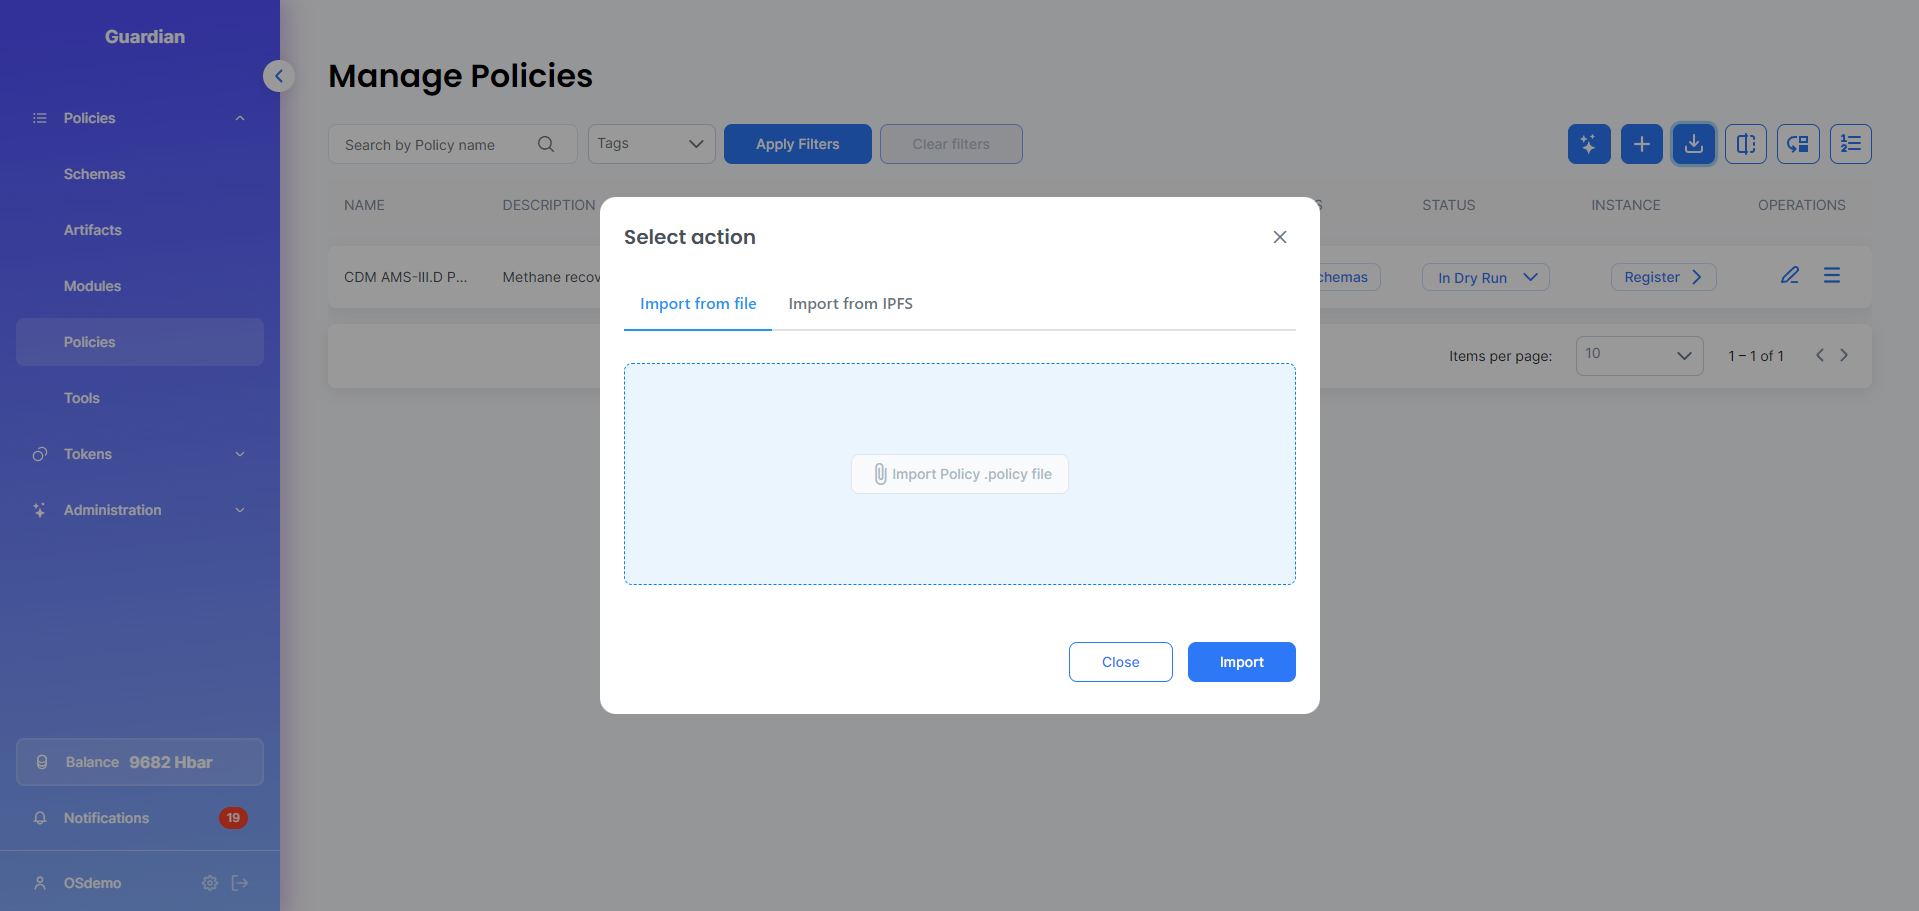
Task: Click the logout icon next to OSdemo
Action: (240, 883)
